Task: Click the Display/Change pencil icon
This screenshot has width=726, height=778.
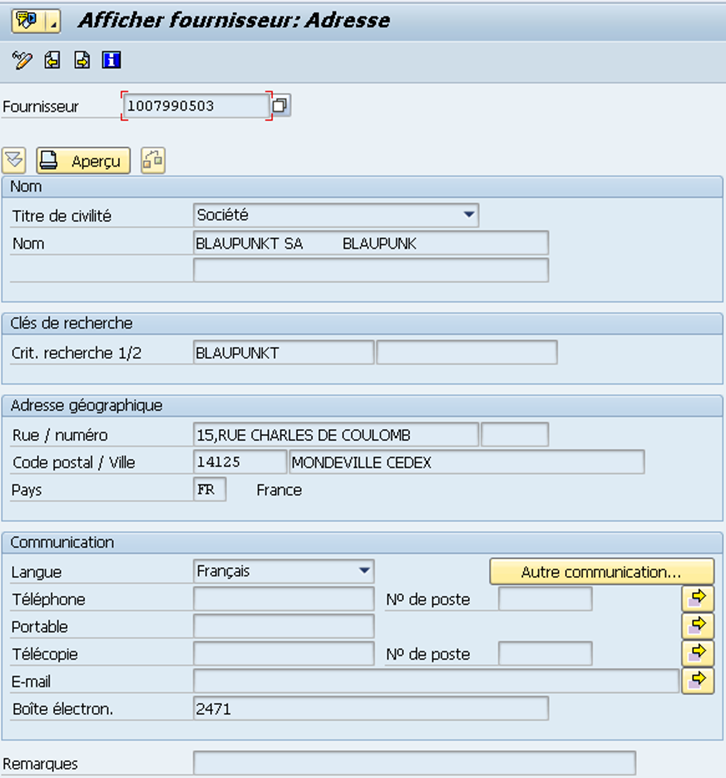Action: tap(22, 61)
